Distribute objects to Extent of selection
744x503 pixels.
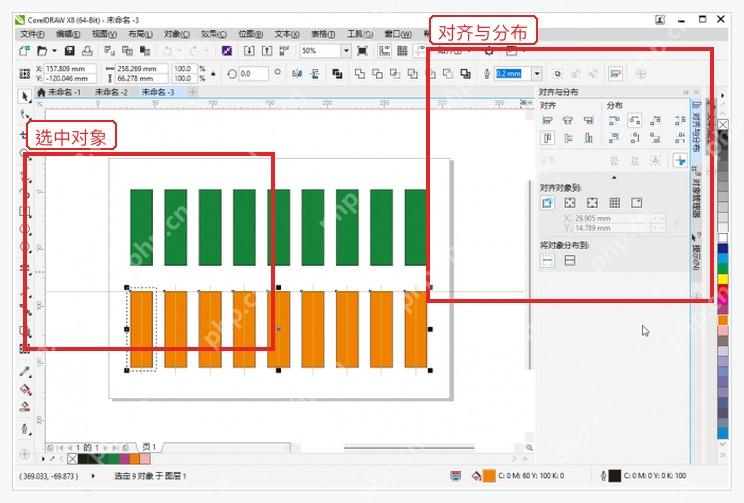[547, 260]
